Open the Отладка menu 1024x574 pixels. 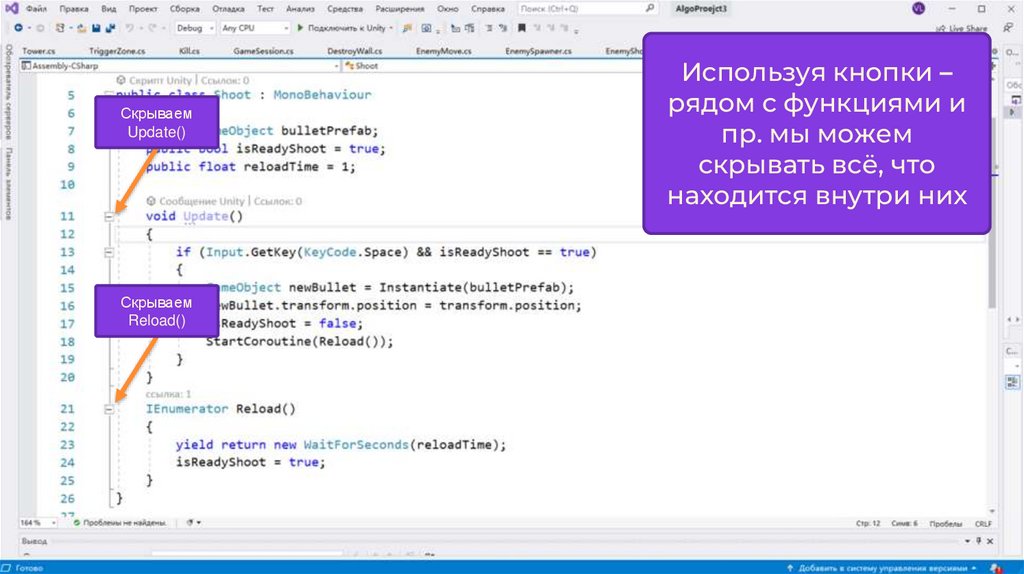[229, 8]
